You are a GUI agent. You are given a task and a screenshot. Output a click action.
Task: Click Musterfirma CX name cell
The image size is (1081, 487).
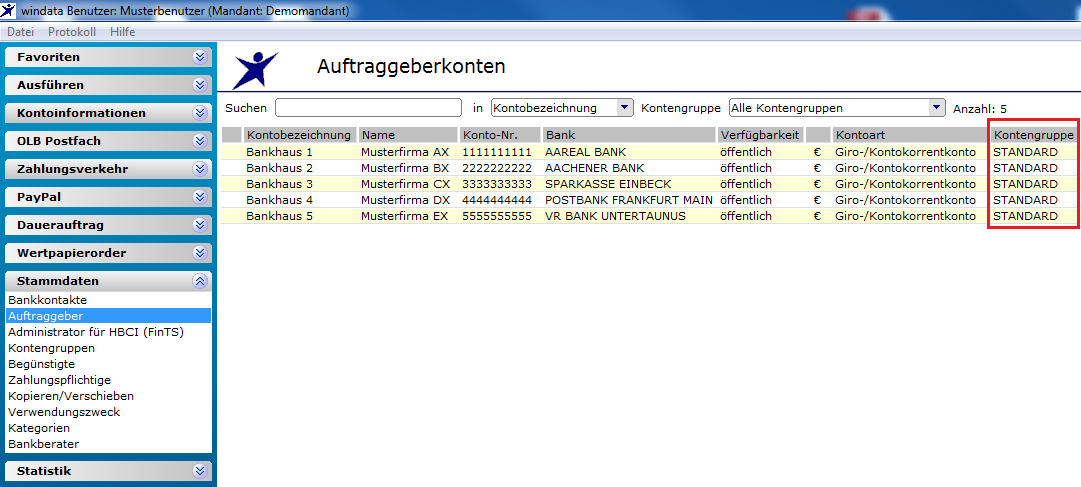(x=405, y=184)
